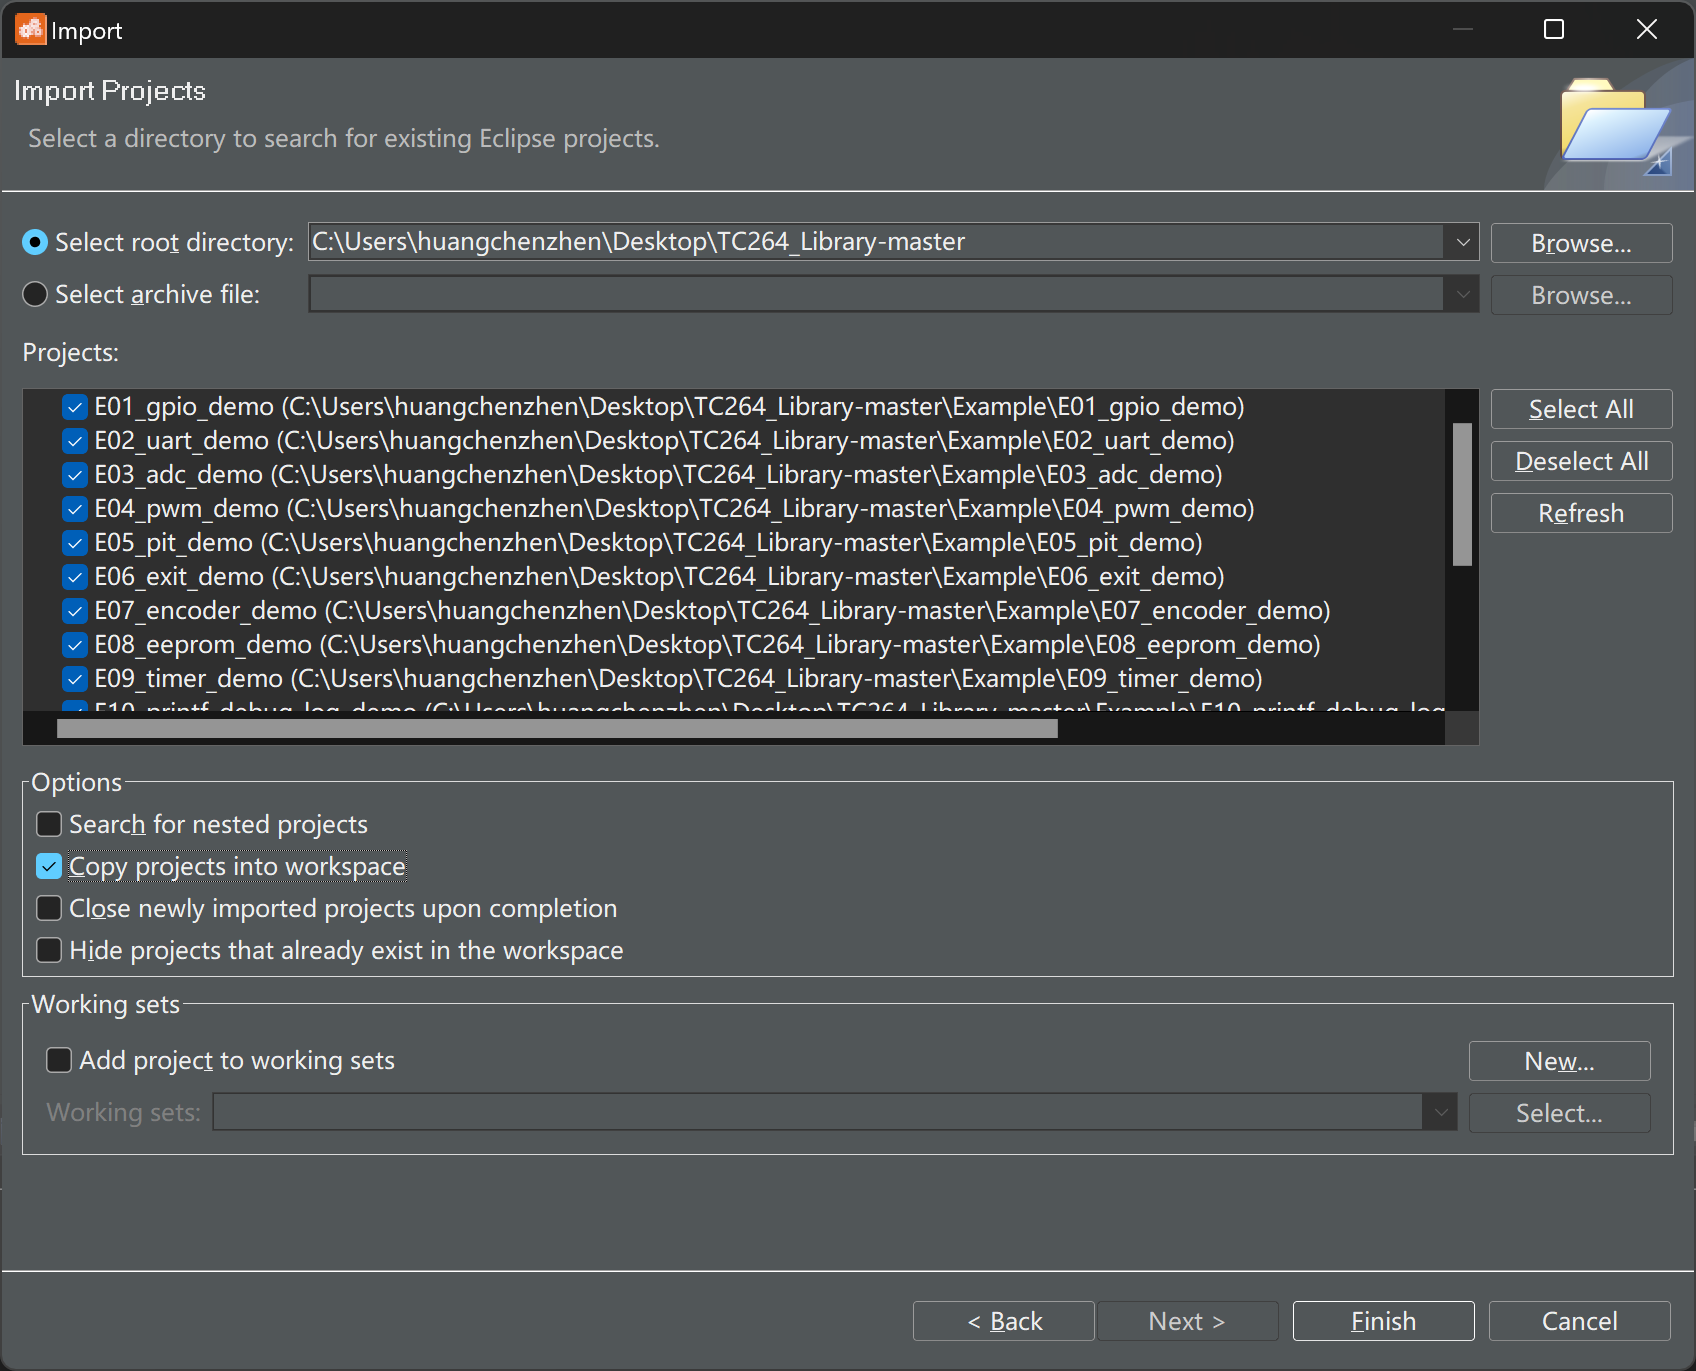Select the E06_exit_demo project row text
The height and width of the screenshot is (1371, 1696).
(x=659, y=577)
